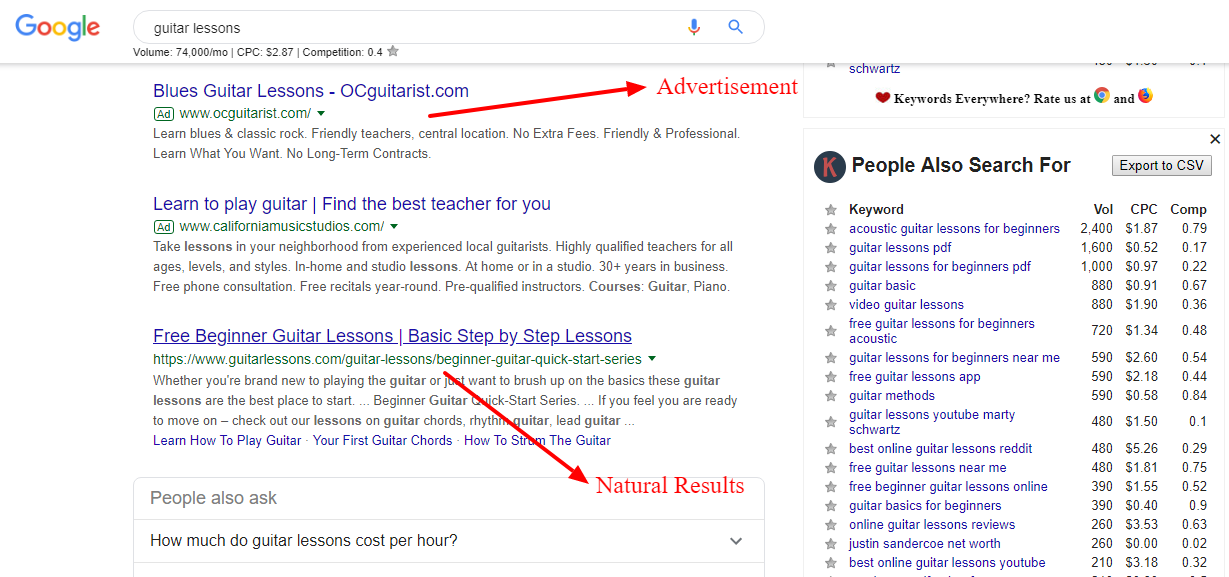Open the Firefox rating icon link
This screenshot has height=577, width=1229.
1145,96
